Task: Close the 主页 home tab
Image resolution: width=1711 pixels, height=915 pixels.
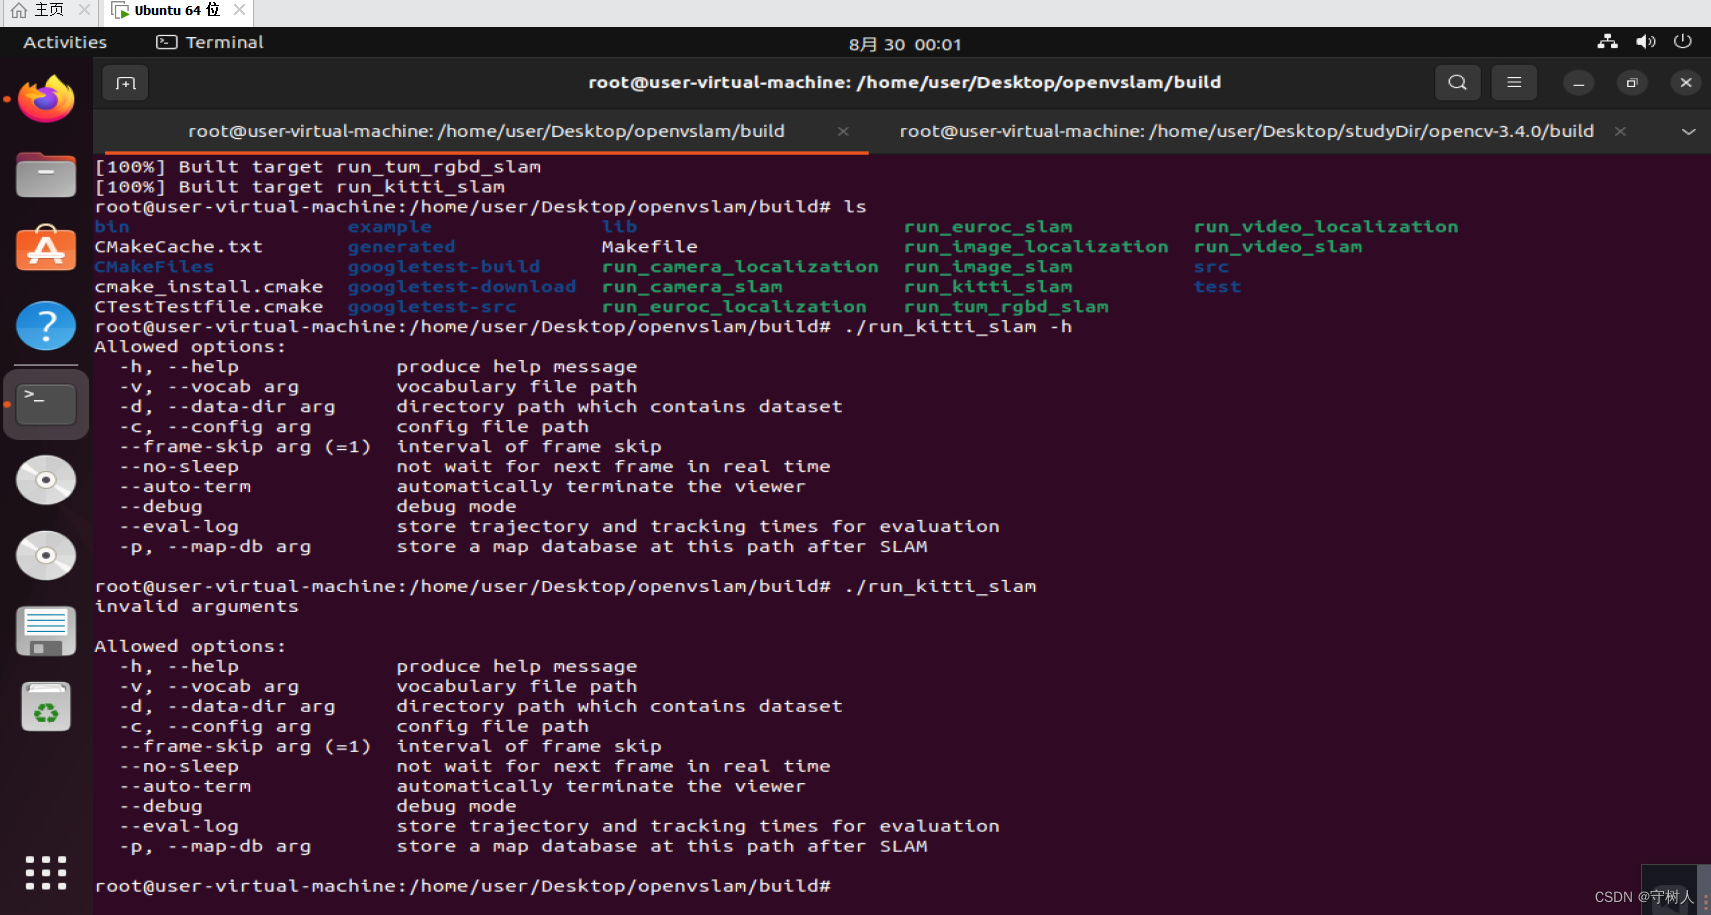Action: pyautogui.click(x=84, y=10)
